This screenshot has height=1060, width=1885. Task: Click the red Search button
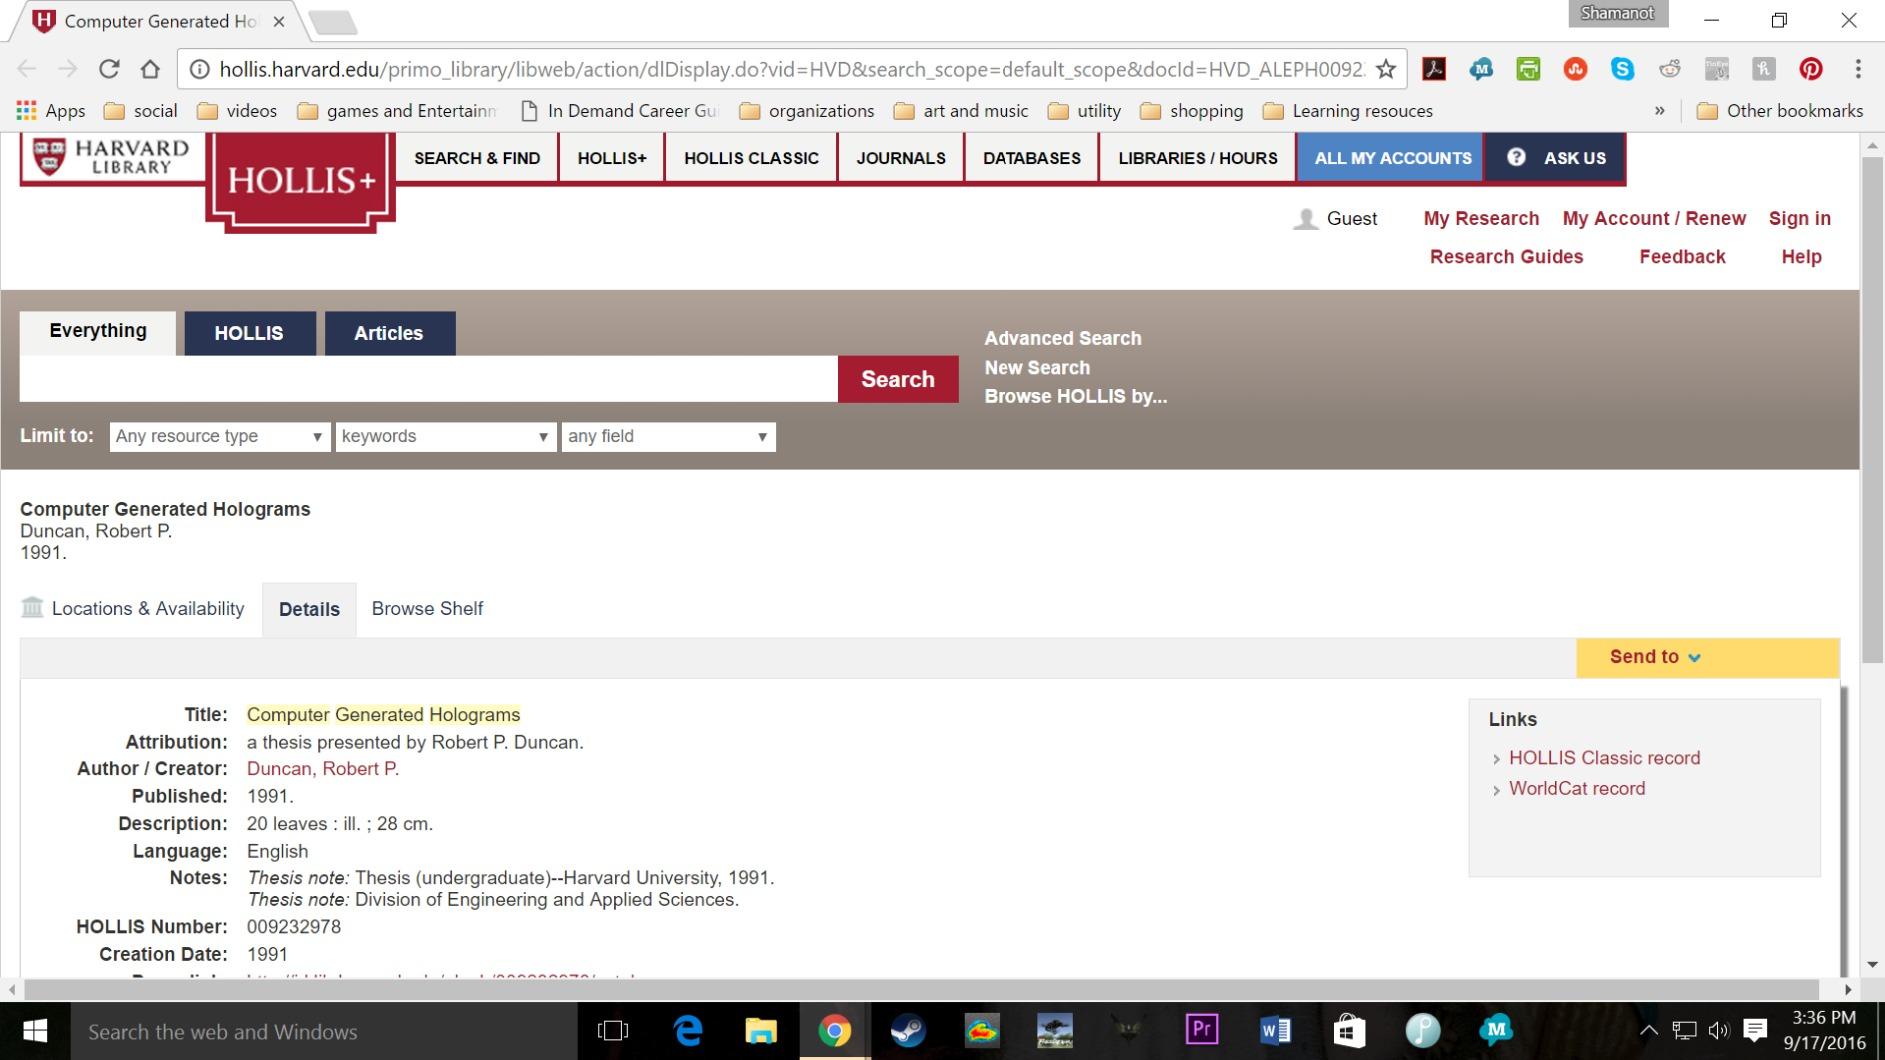(898, 379)
